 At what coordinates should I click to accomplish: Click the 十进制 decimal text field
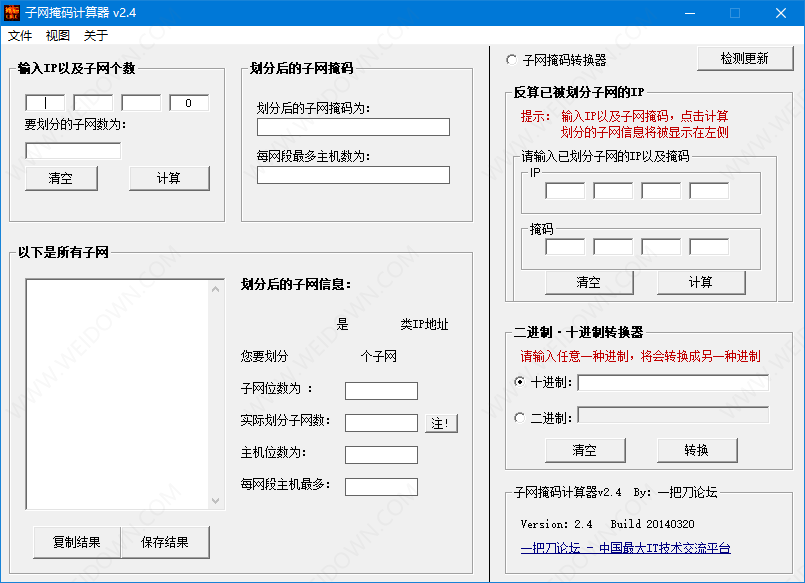673,382
